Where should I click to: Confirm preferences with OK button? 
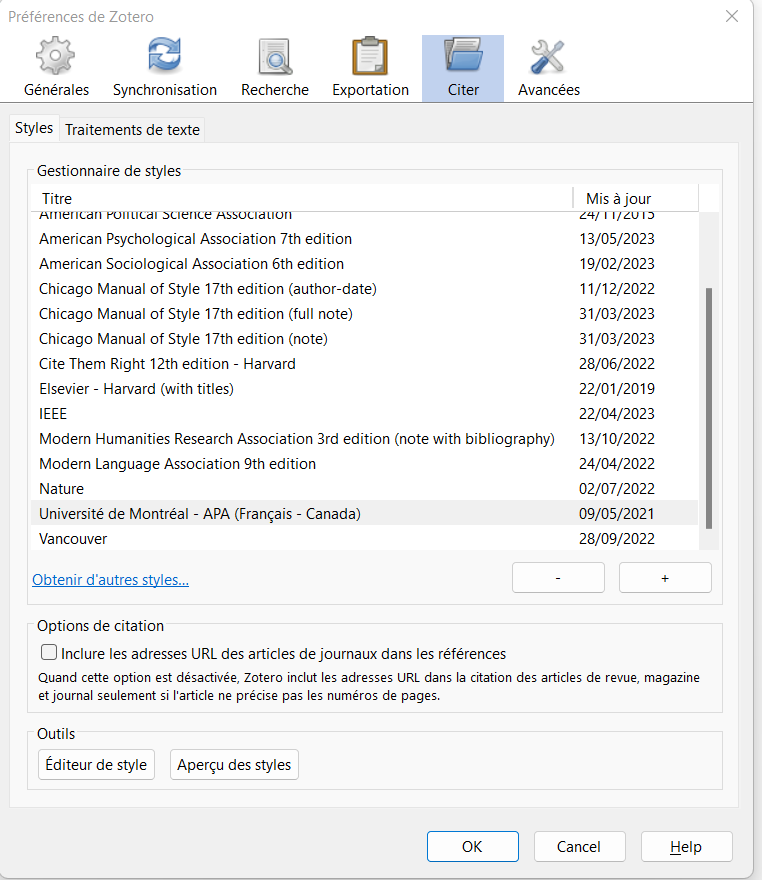point(472,846)
